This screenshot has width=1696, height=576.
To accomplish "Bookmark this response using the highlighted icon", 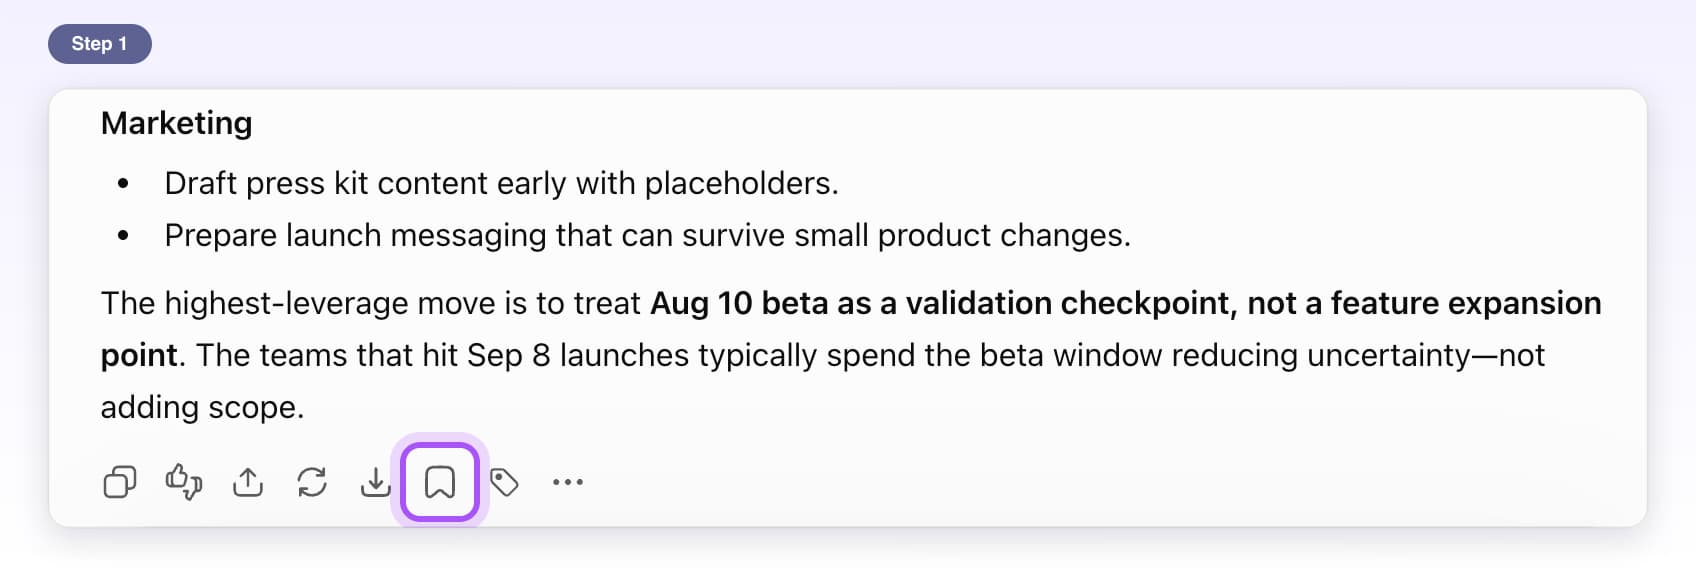I will 440,482.
